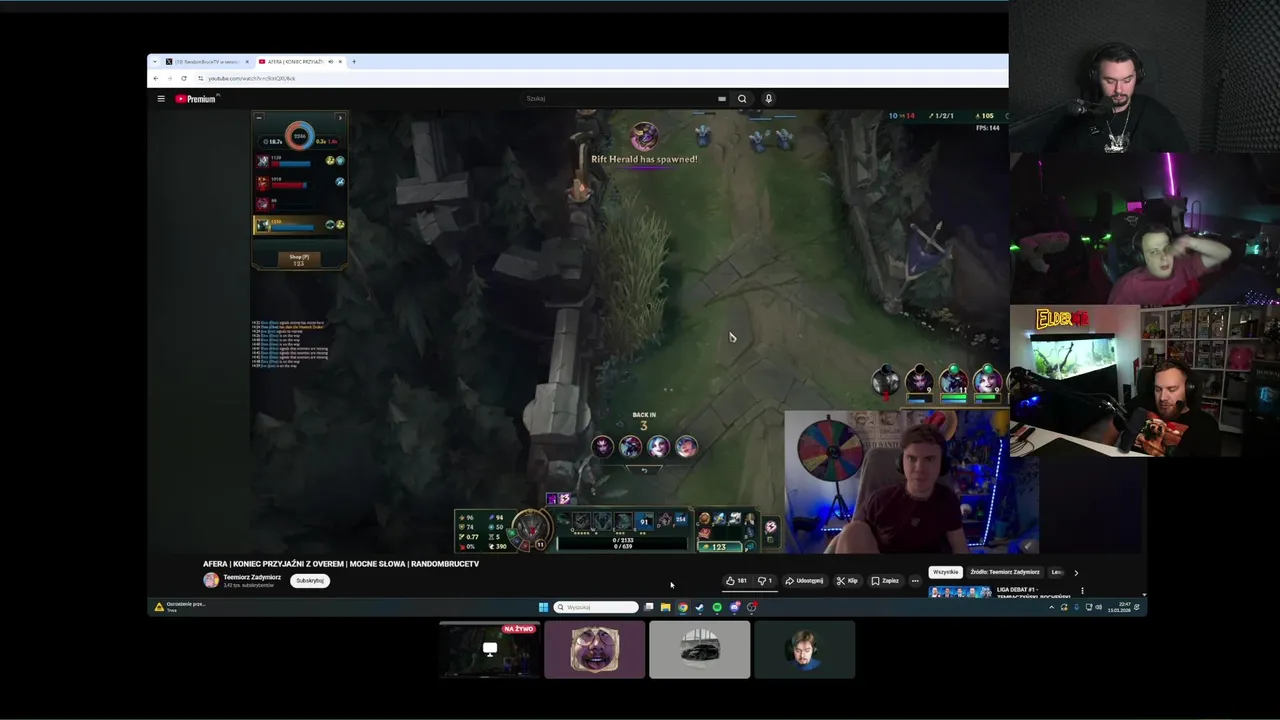The image size is (1280, 720).
Task: Open Steam from the Windows taskbar
Action: pos(700,607)
